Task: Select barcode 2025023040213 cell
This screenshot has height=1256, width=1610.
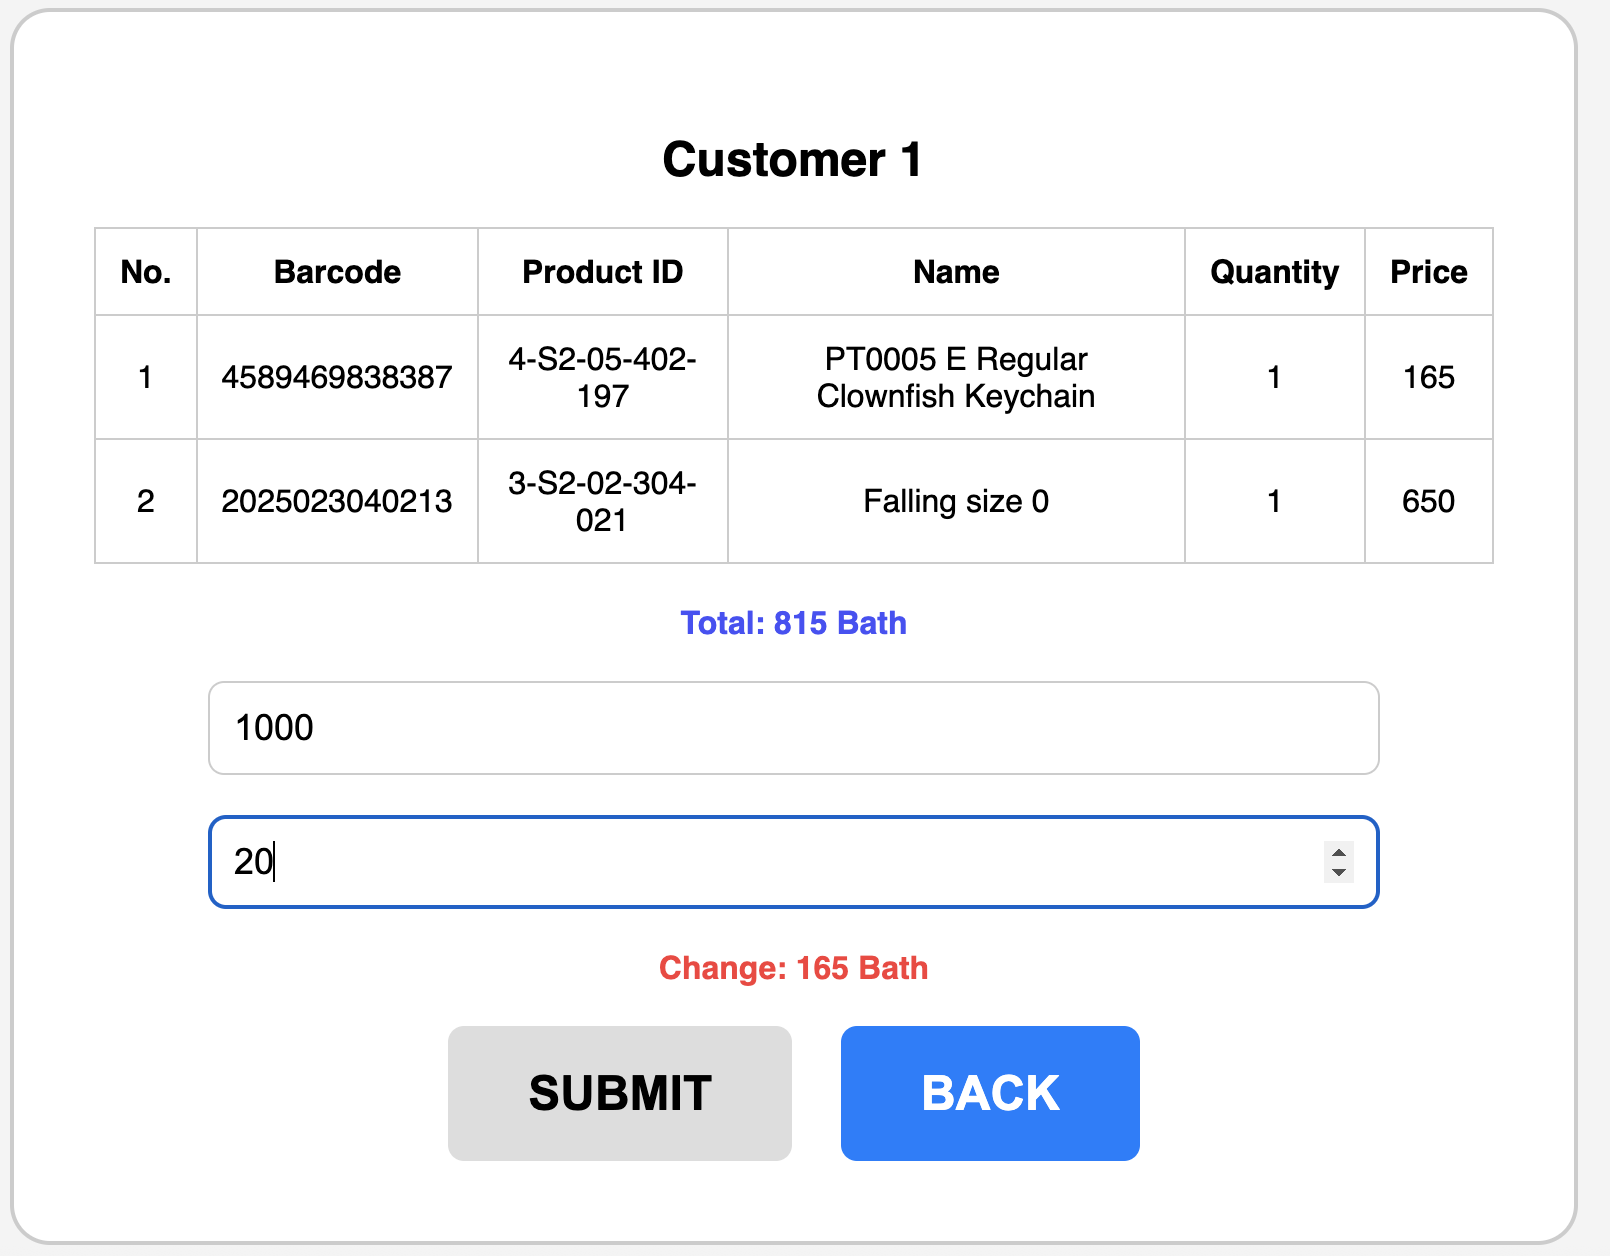Action: (337, 501)
